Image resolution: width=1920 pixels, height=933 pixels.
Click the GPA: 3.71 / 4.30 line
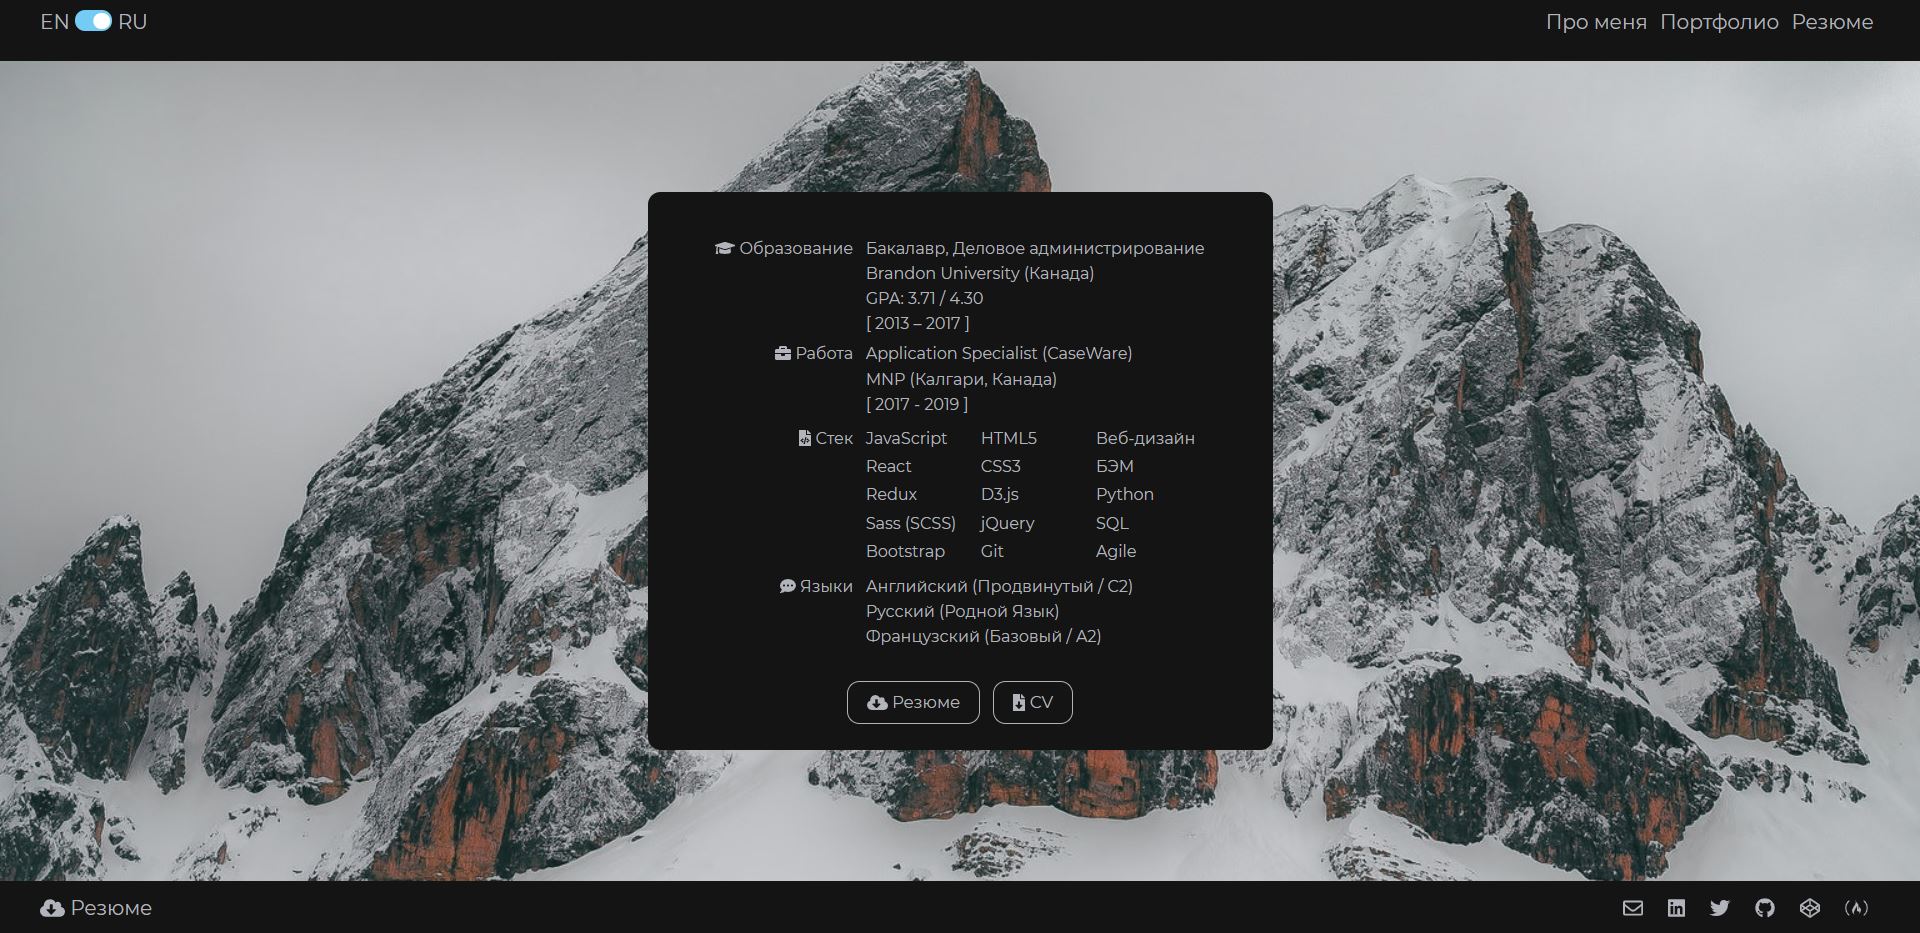click(924, 298)
